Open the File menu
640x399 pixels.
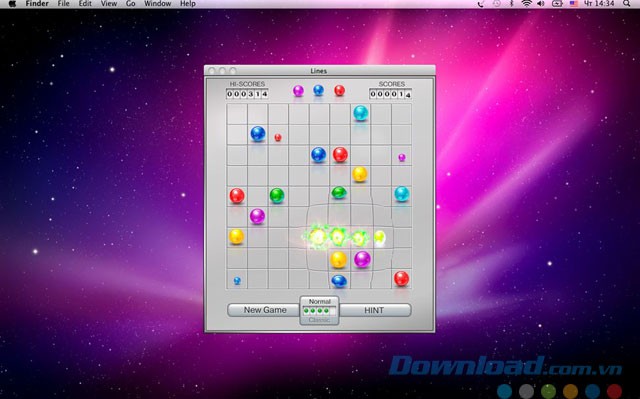click(x=63, y=4)
